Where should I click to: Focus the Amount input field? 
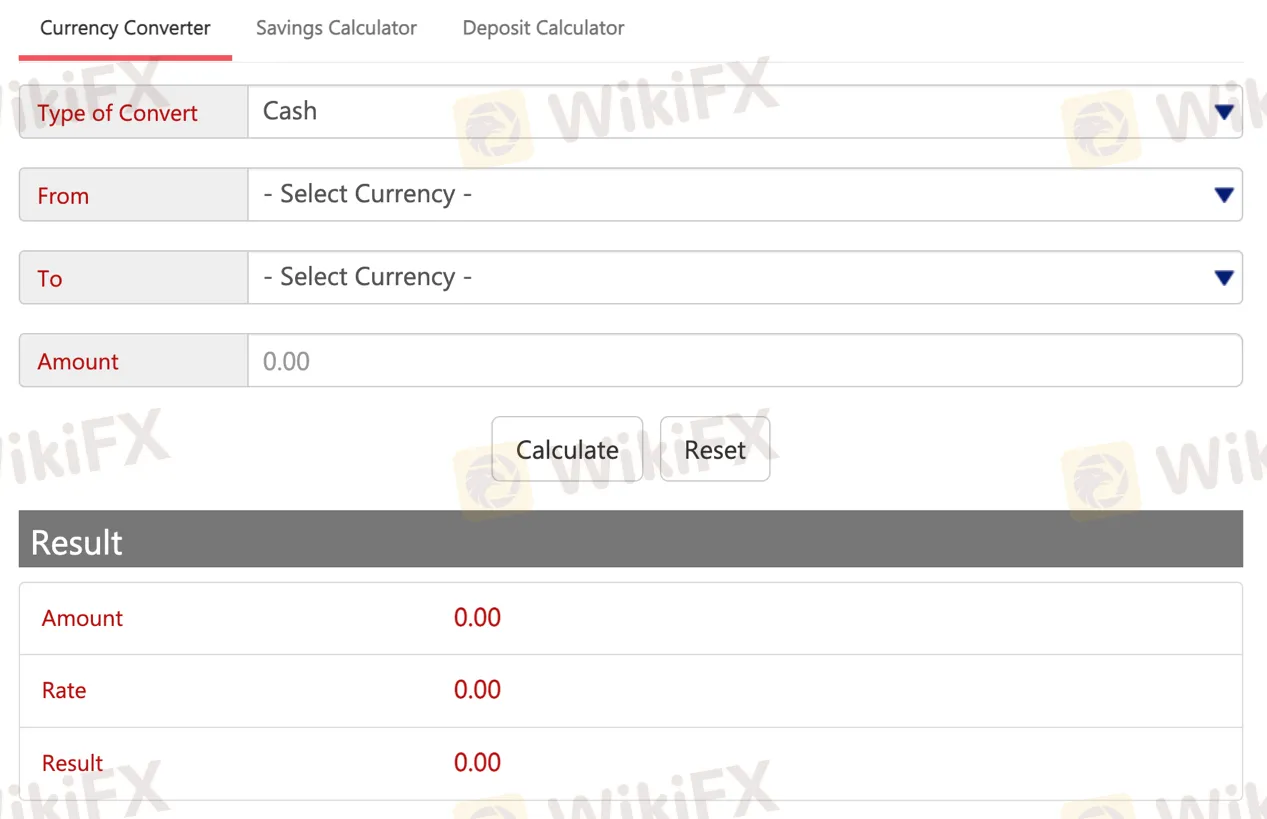(x=745, y=360)
